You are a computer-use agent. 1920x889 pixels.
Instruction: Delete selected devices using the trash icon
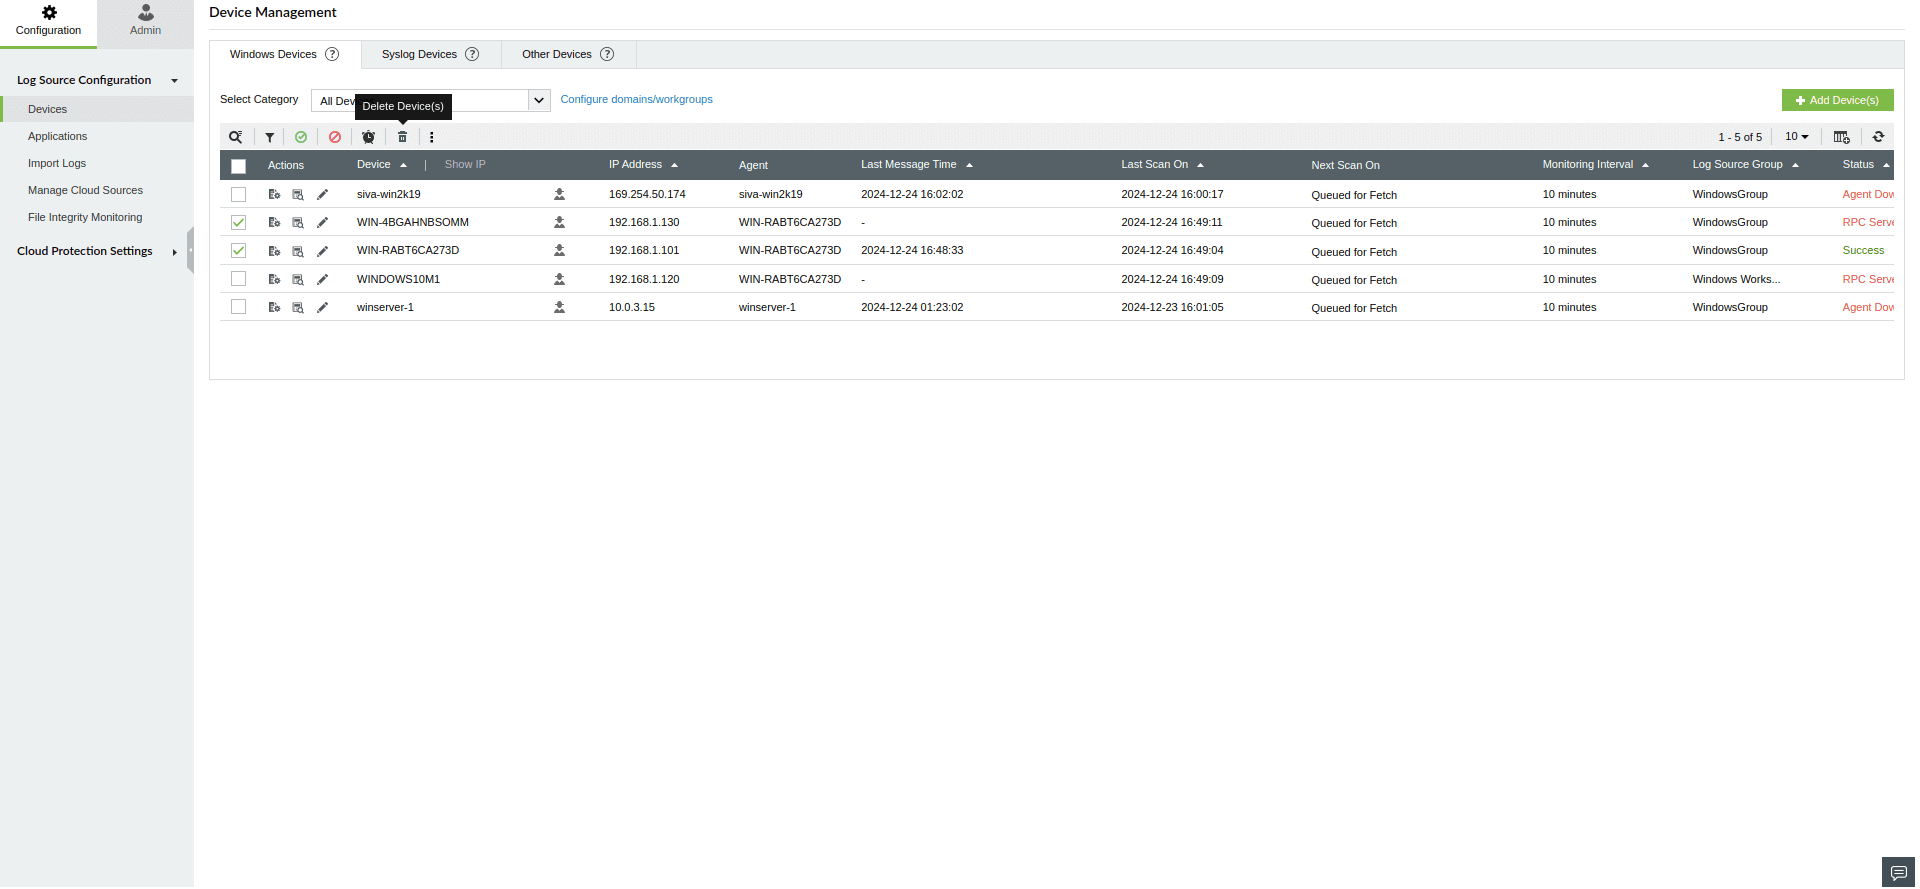[x=402, y=137]
